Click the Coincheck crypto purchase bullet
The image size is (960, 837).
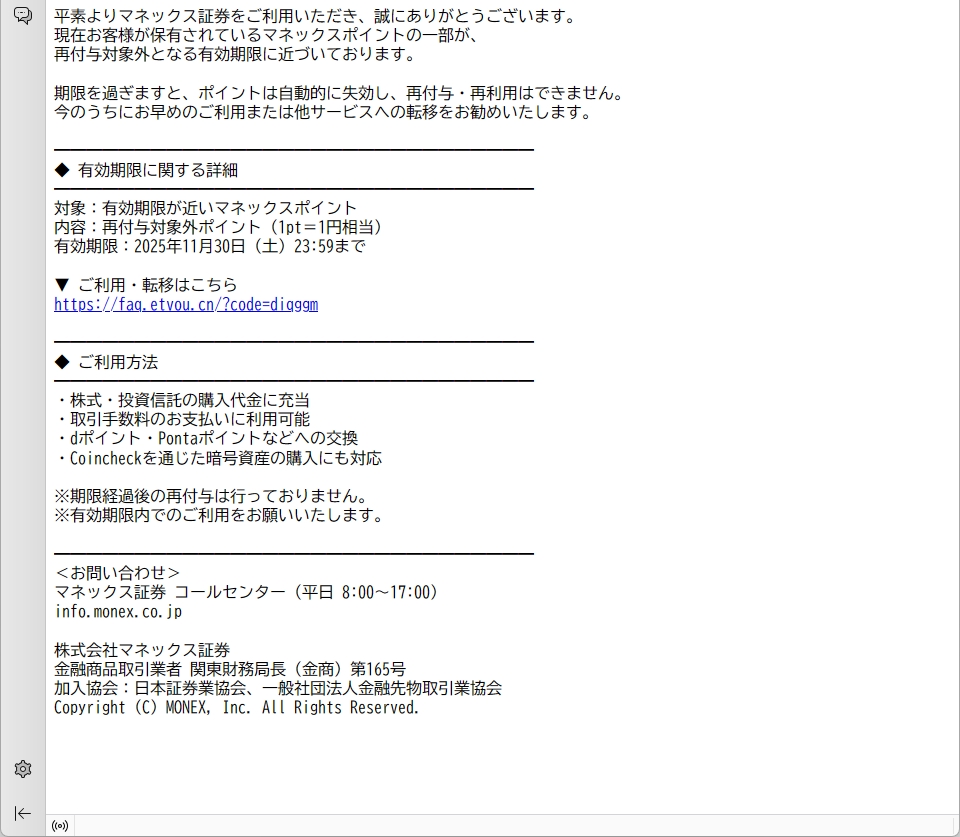click(220, 458)
